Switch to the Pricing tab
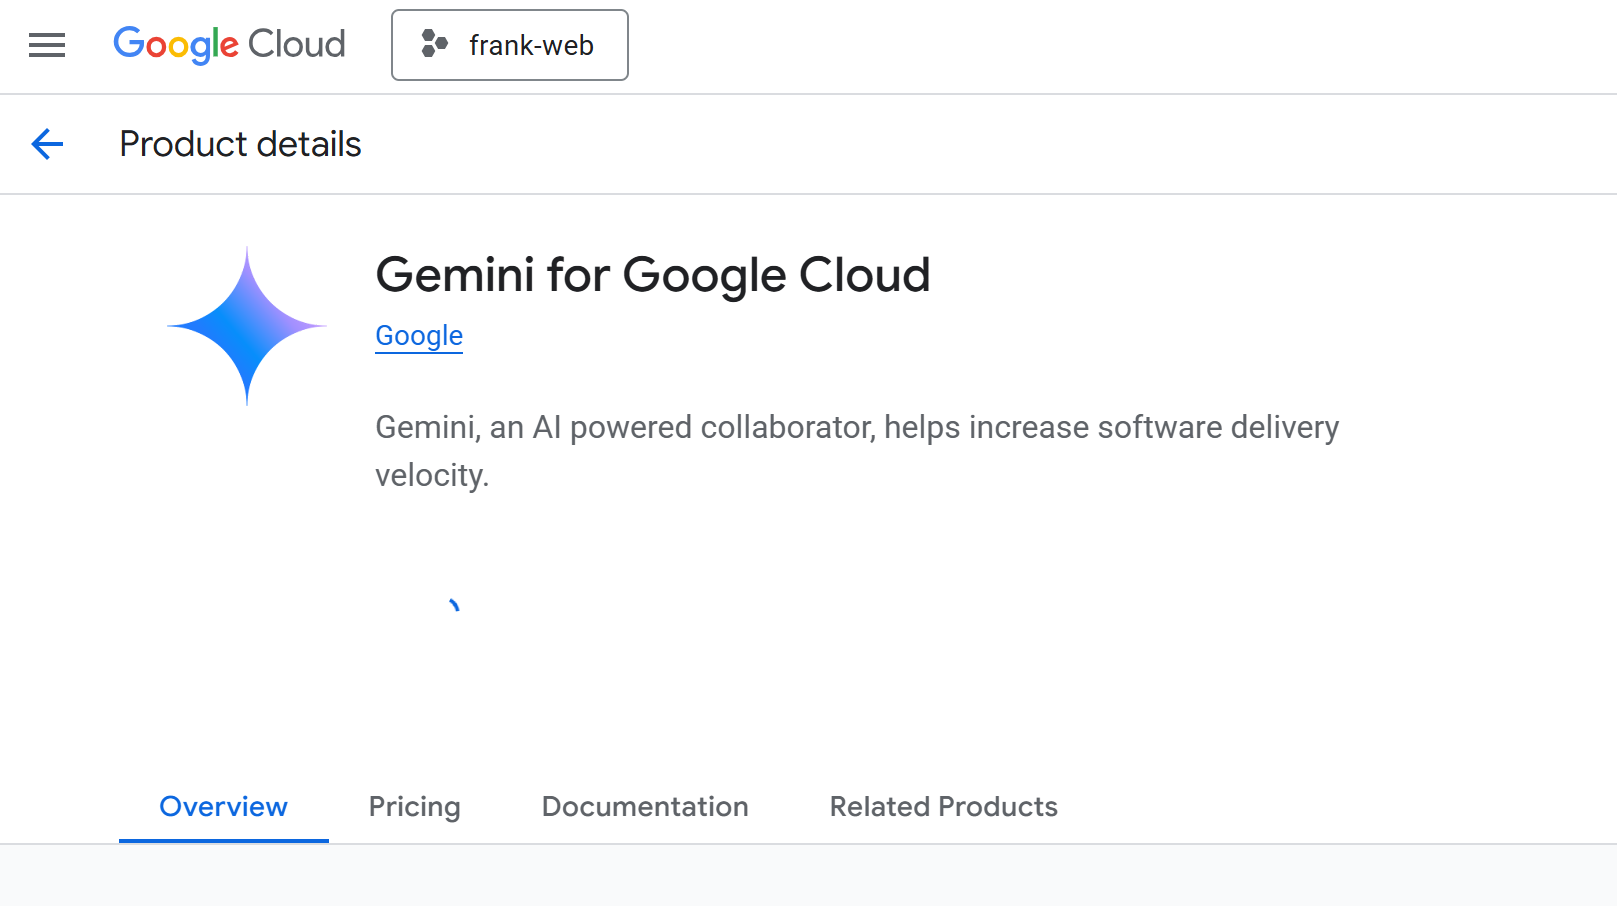Image resolution: width=1617 pixels, height=906 pixels. [415, 807]
